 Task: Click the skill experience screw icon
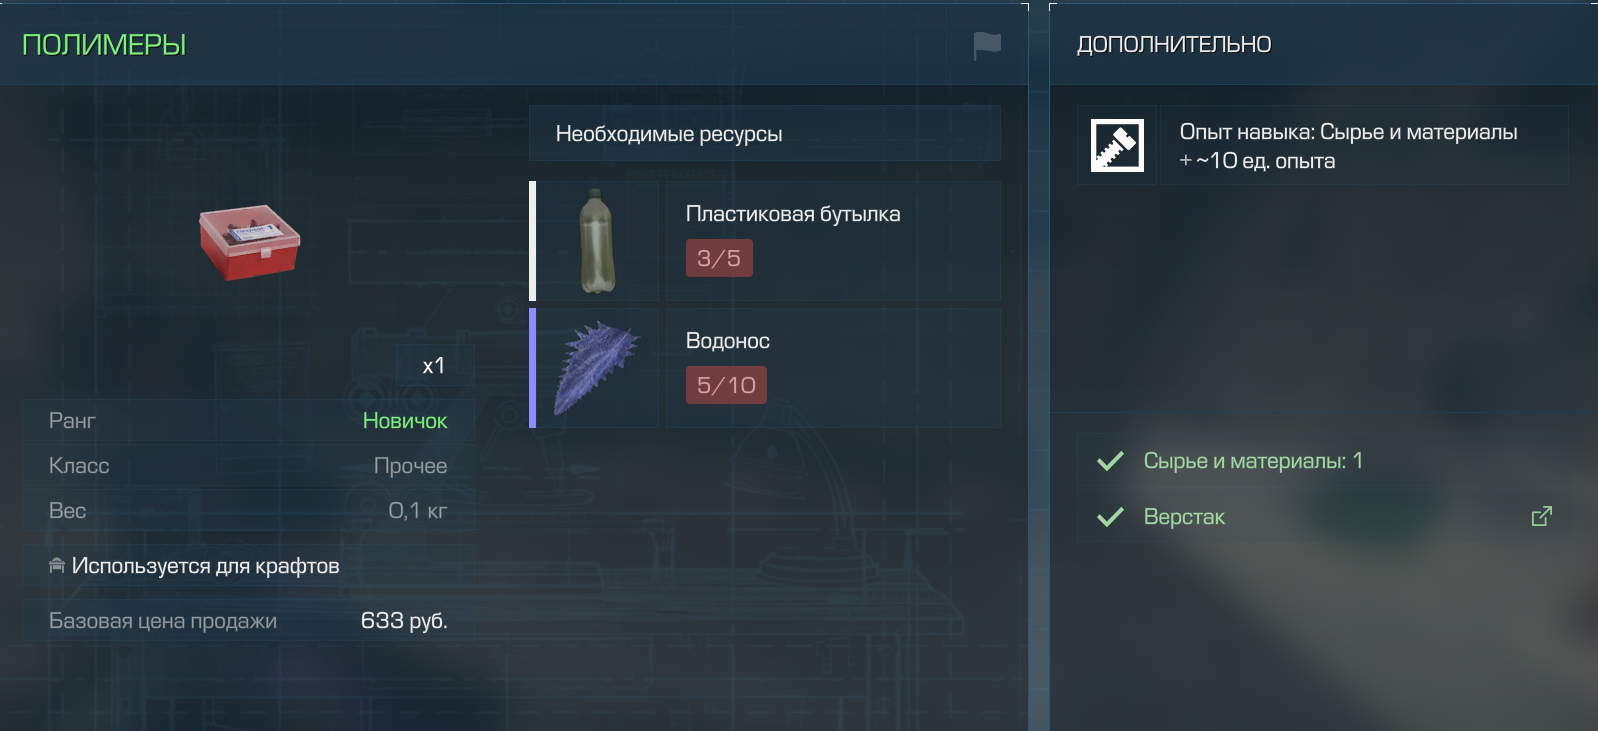coord(1117,146)
